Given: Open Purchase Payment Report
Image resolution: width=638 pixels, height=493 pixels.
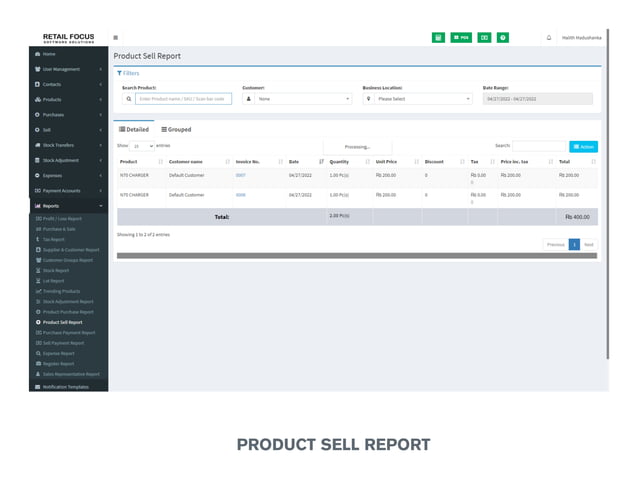Looking at the screenshot, I should click(68, 332).
